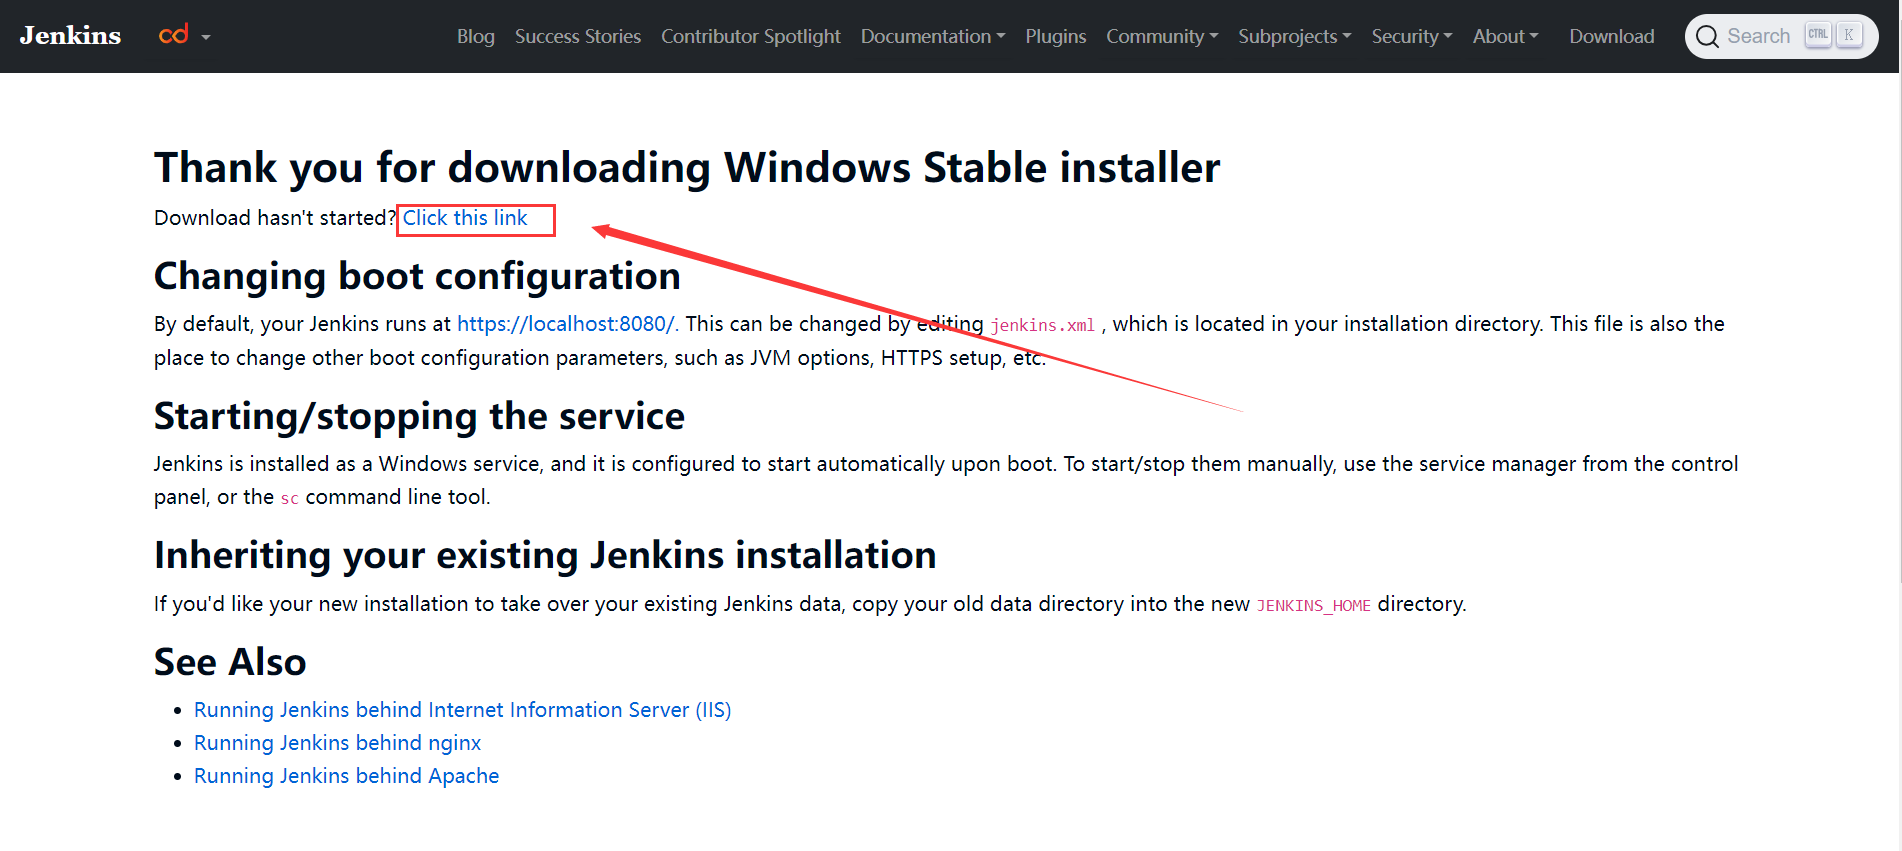Click the Jenkins logo in navbar
The image size is (1902, 851).
click(70, 36)
